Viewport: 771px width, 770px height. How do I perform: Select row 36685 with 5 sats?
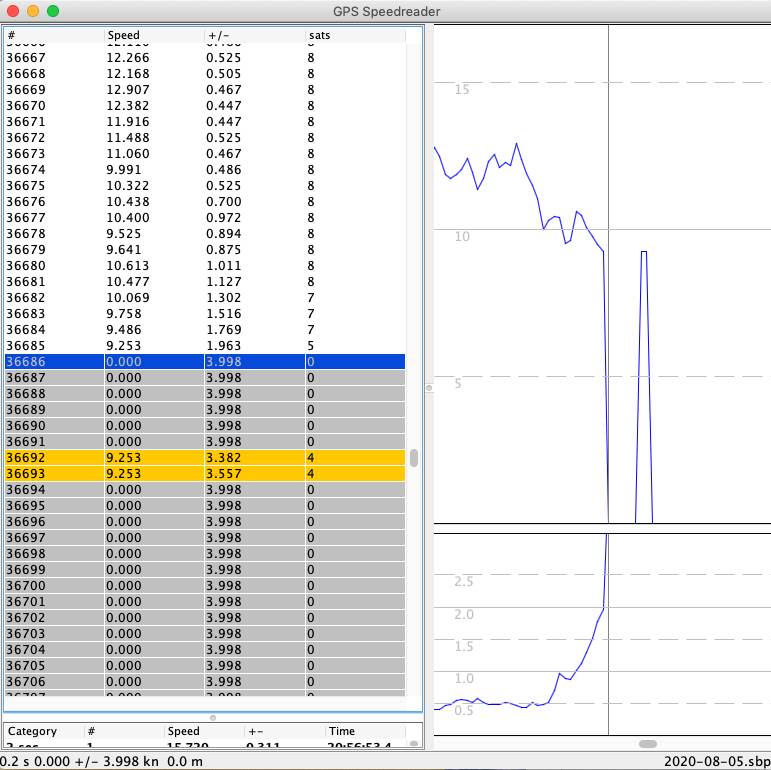pyautogui.click(x=204, y=345)
